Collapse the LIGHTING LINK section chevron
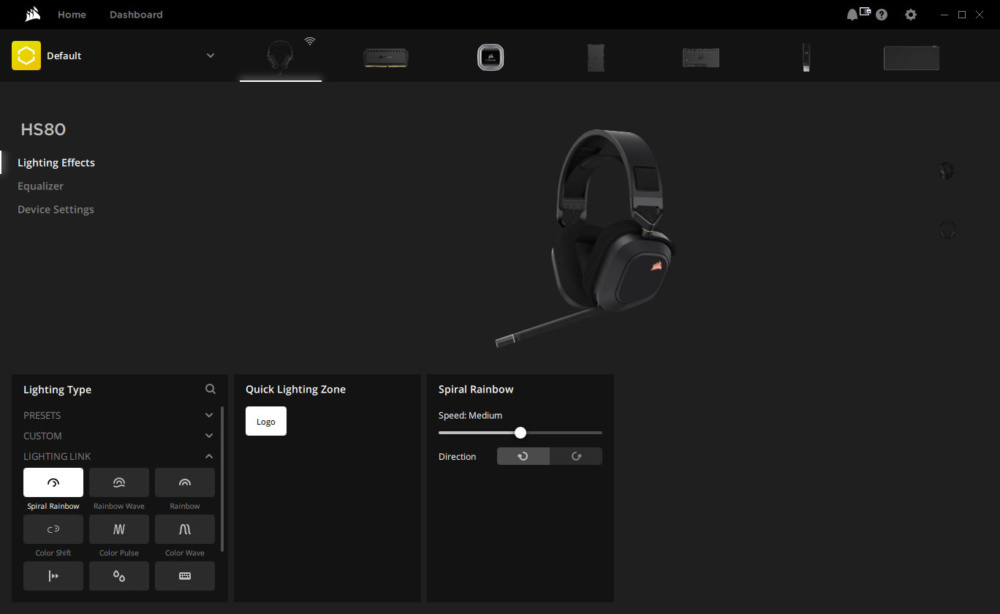 point(209,457)
